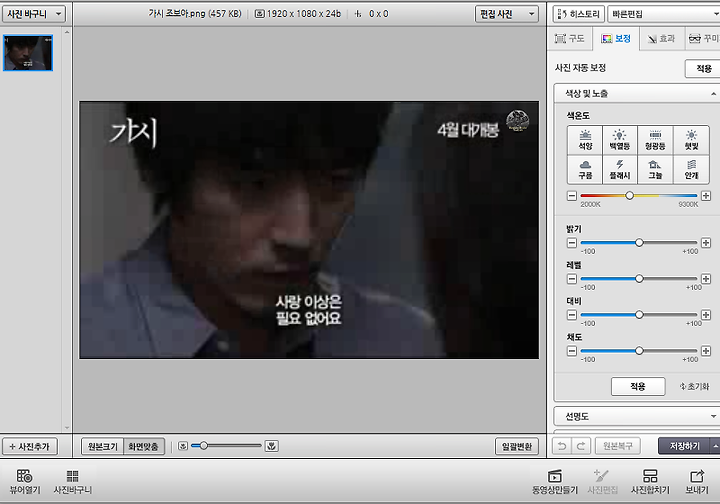Click the 대비 contrast slider handle
The image size is (720, 504).
coord(639,314)
